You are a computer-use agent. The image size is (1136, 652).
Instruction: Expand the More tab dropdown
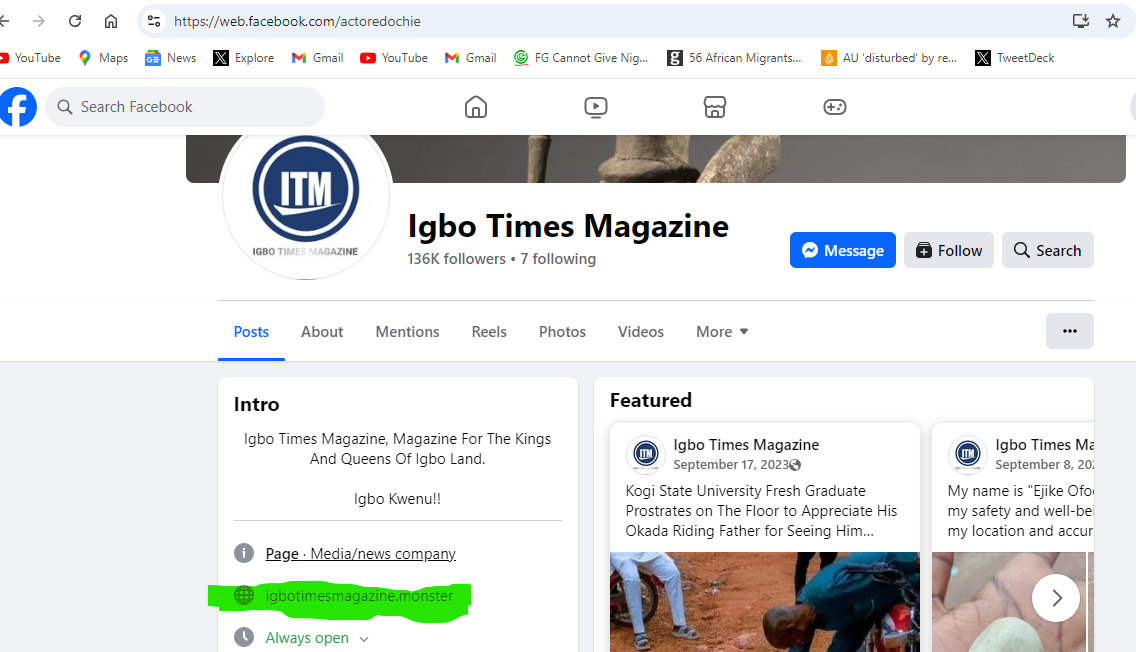(722, 332)
